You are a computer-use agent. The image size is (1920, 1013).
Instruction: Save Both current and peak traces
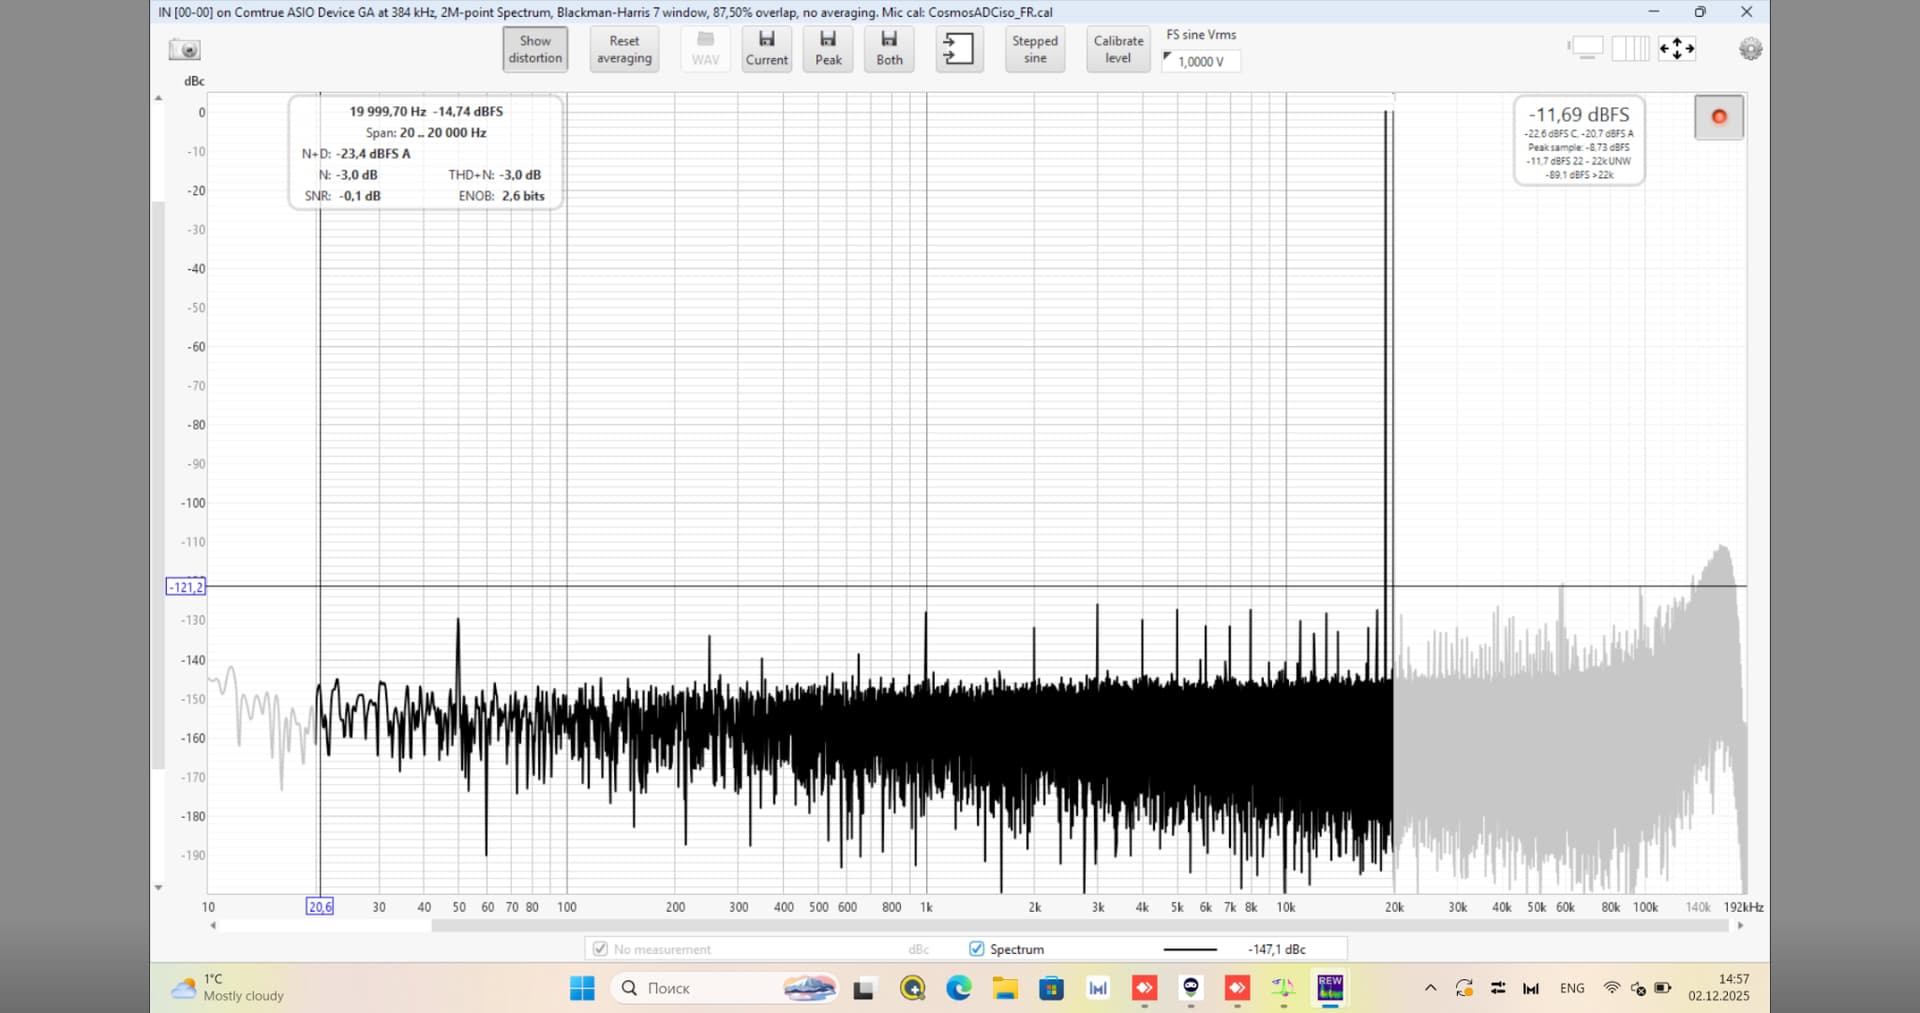point(889,48)
